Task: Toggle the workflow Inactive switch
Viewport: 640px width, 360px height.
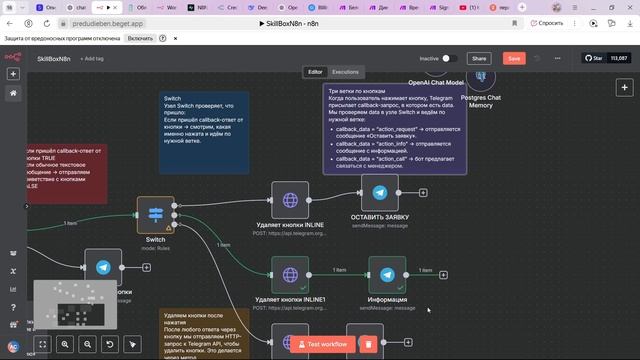Action: [x=449, y=58]
